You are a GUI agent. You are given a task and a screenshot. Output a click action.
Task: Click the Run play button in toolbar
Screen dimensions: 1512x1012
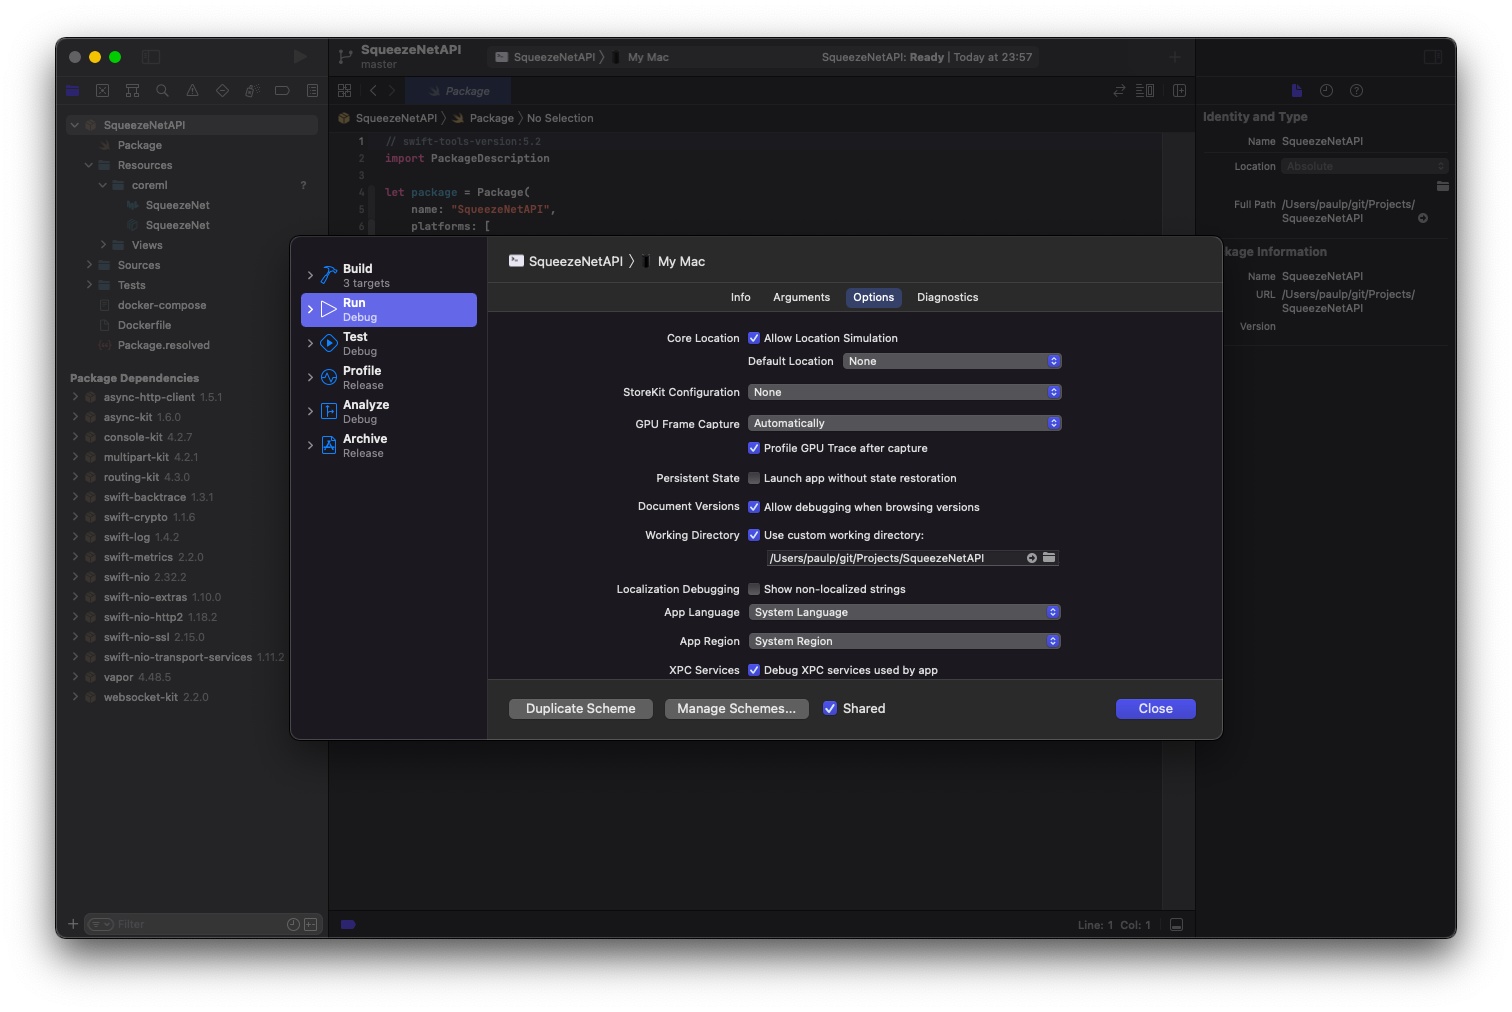(300, 57)
